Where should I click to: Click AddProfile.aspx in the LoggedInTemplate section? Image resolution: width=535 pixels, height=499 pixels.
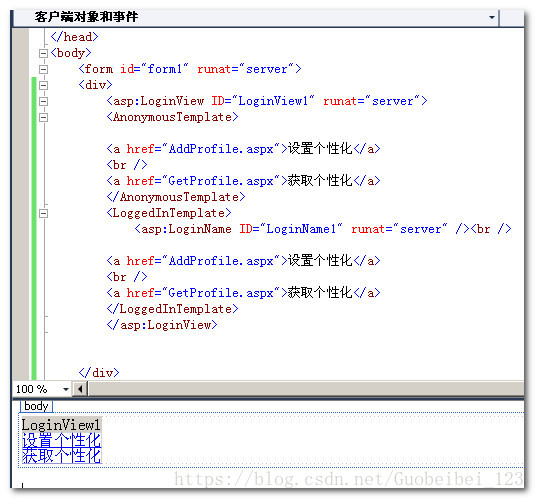(221, 261)
